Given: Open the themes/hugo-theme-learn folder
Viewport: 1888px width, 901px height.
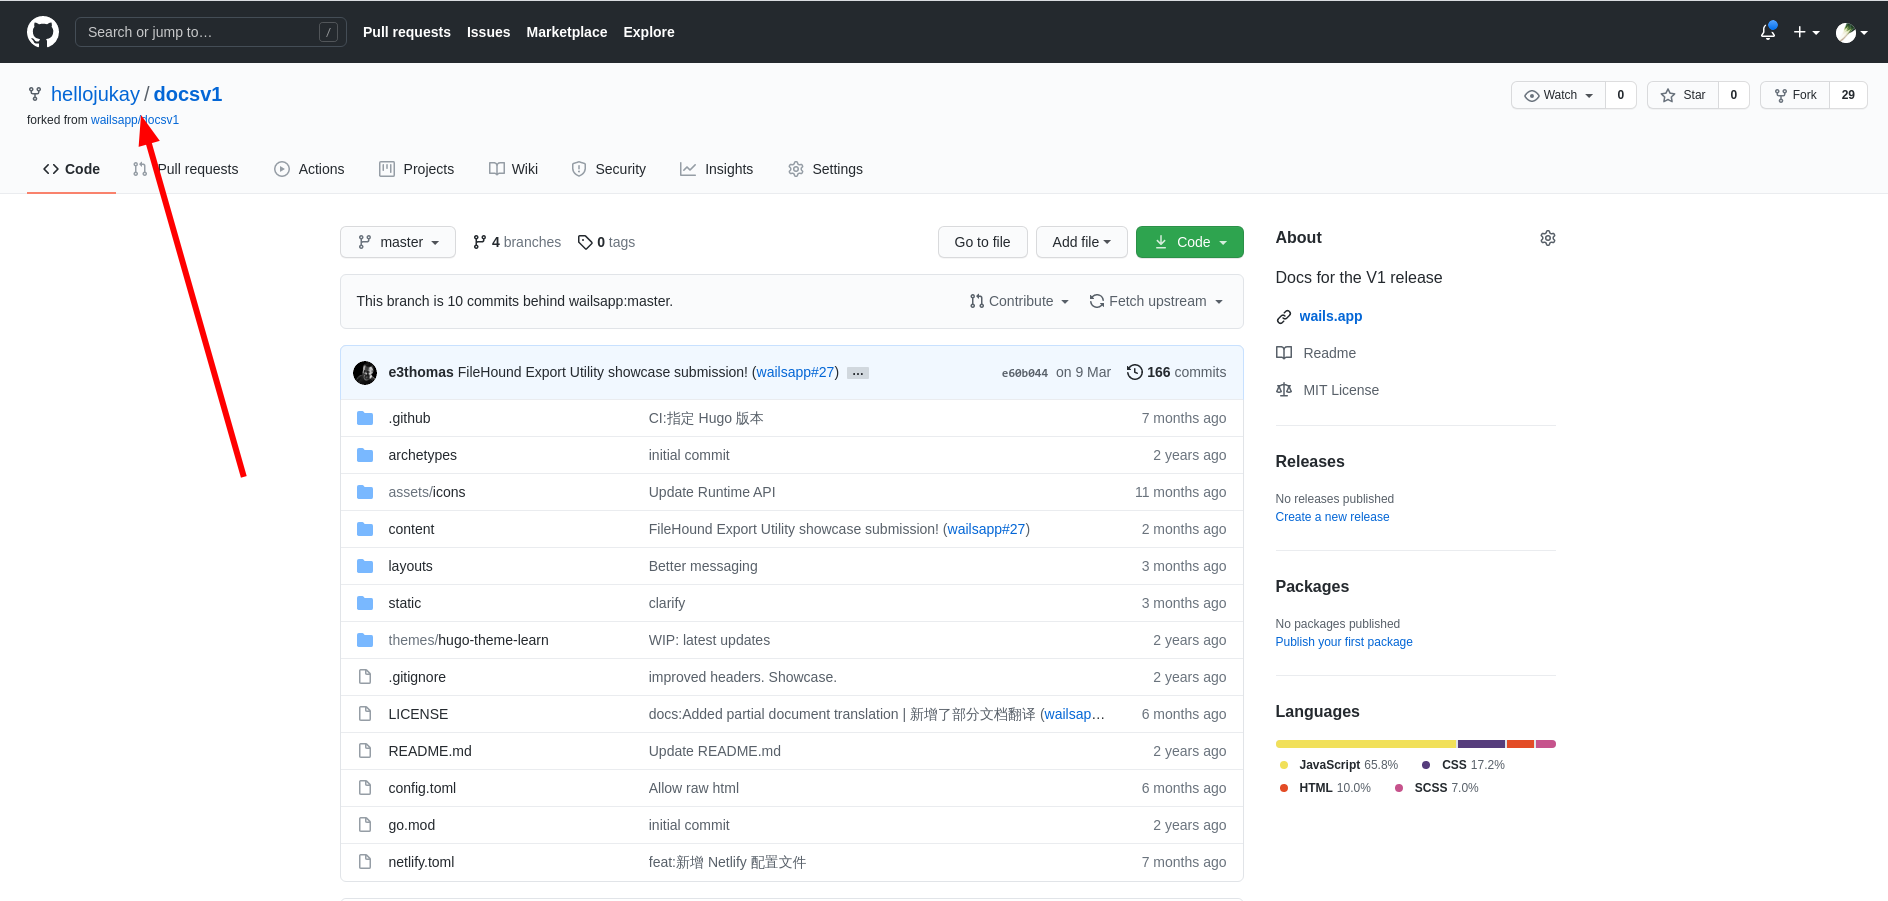Looking at the screenshot, I should point(468,640).
